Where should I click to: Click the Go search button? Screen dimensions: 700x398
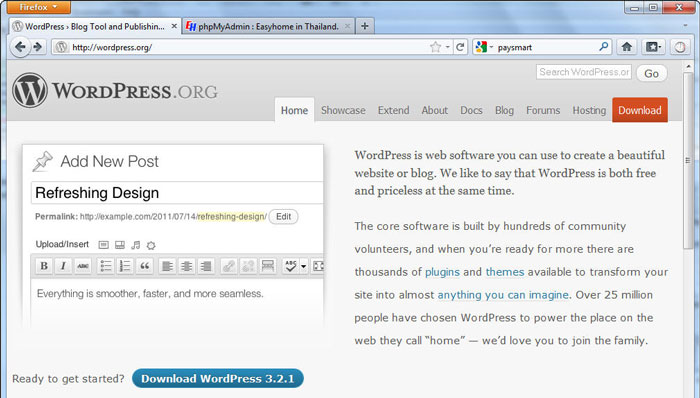[651, 73]
